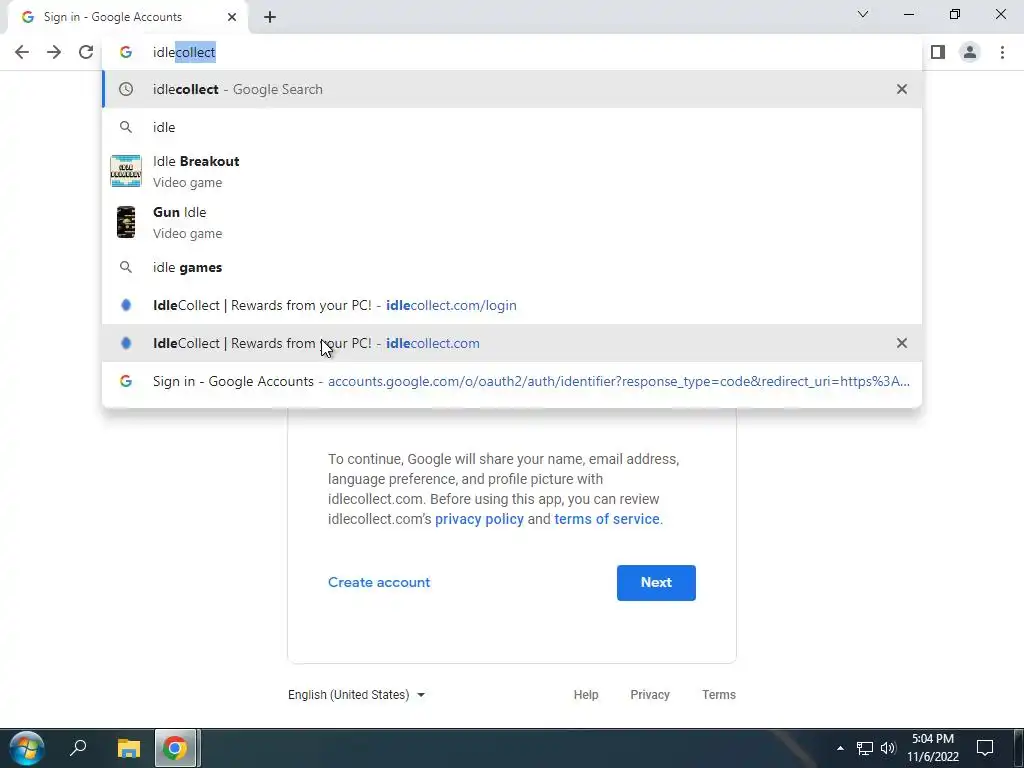Reload the current page

coord(86,52)
